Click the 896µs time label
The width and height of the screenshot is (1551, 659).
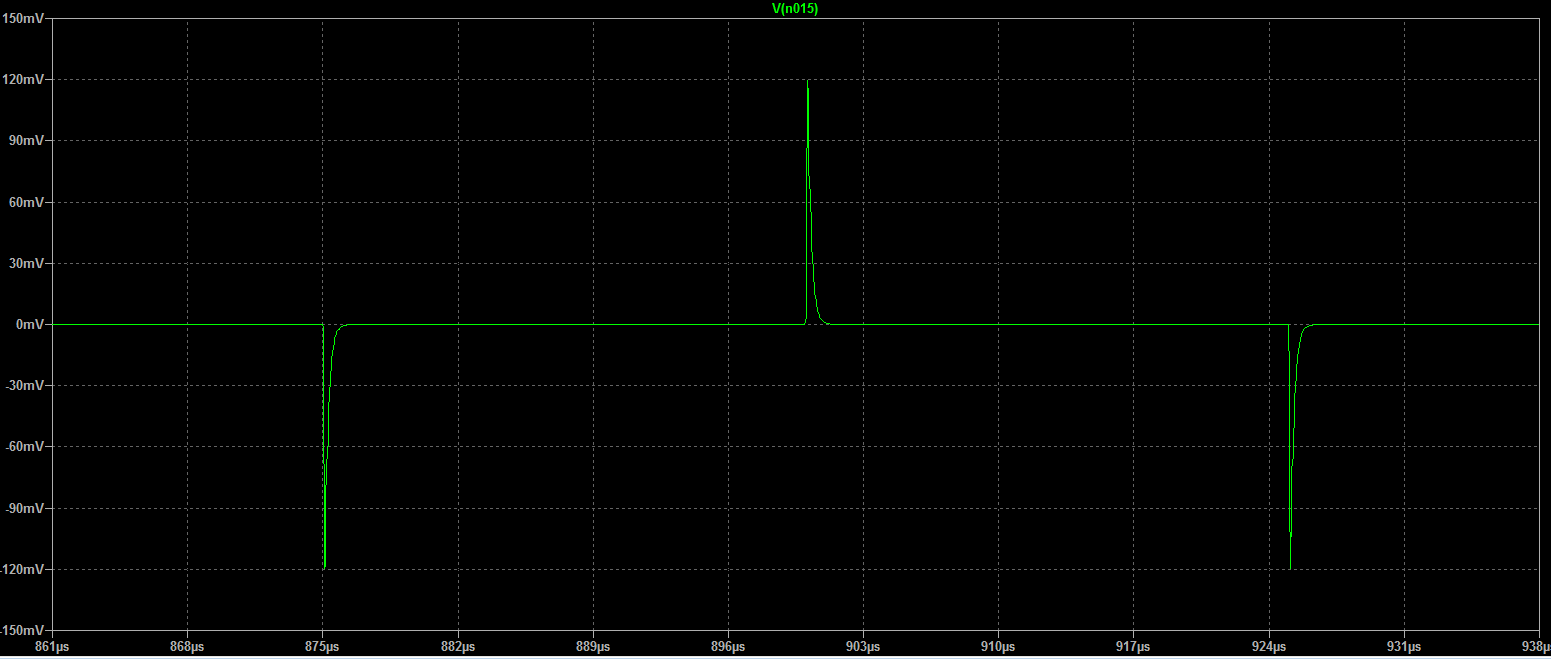[x=728, y=646]
